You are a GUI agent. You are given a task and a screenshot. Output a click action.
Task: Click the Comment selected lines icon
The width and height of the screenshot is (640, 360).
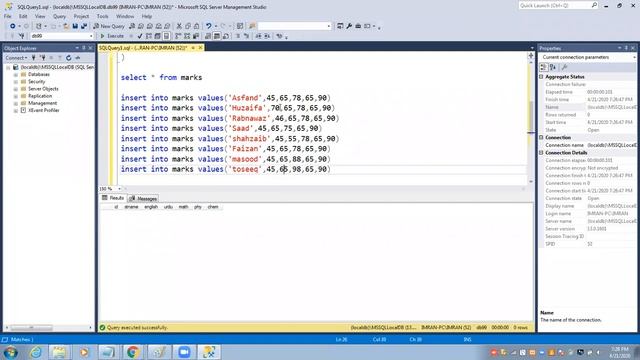click(x=238, y=36)
